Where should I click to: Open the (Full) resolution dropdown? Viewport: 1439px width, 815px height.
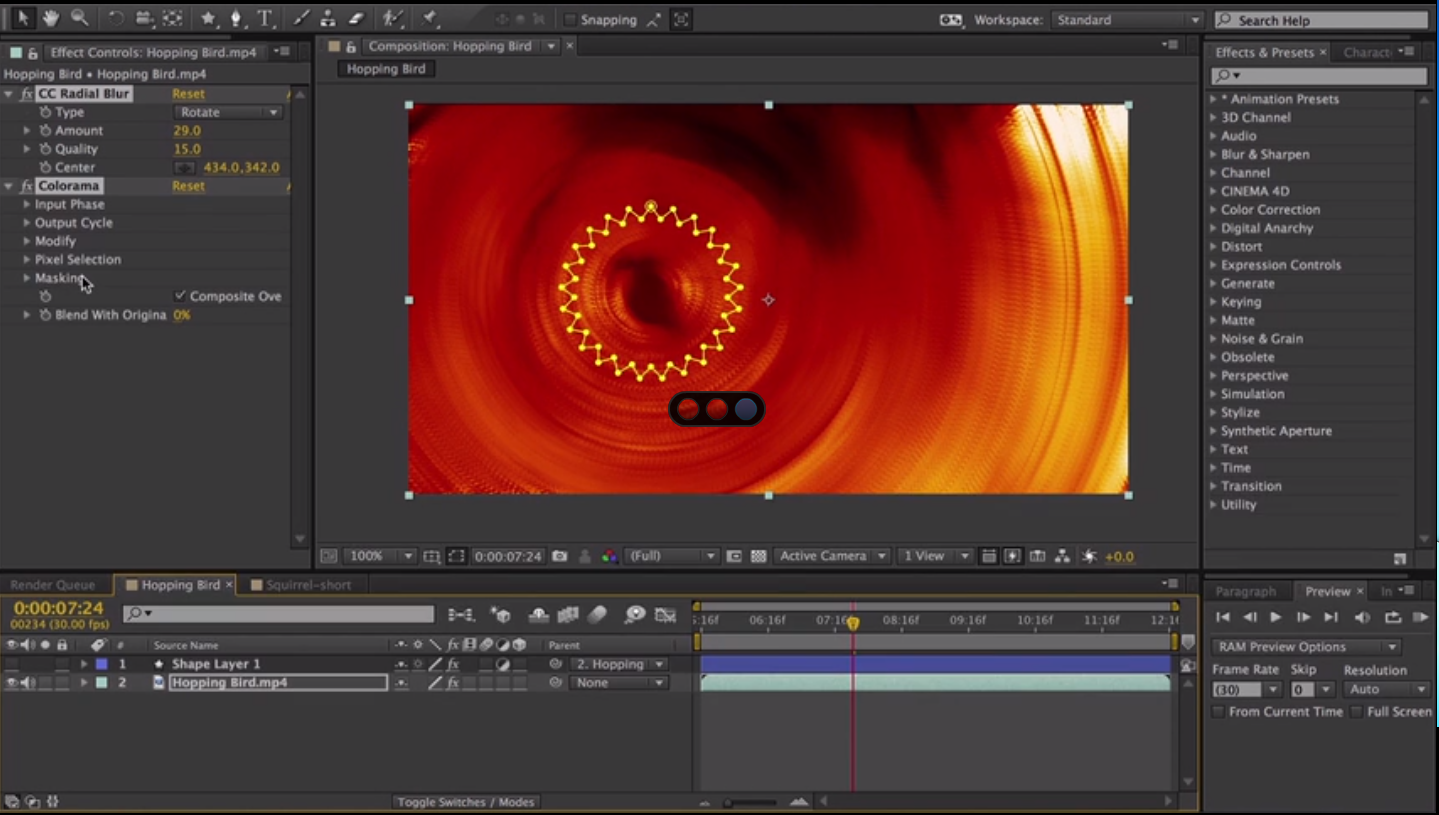(x=673, y=556)
